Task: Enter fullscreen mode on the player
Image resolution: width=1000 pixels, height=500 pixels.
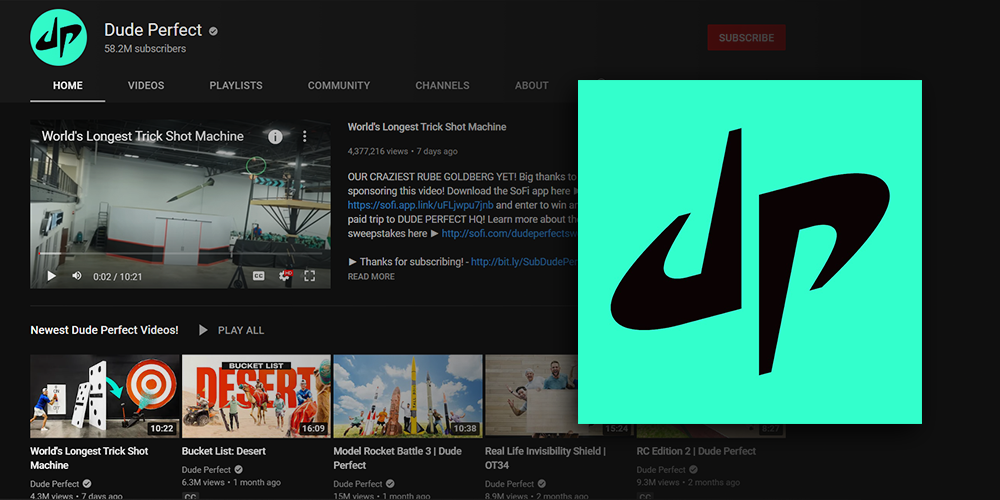Action: [309, 276]
